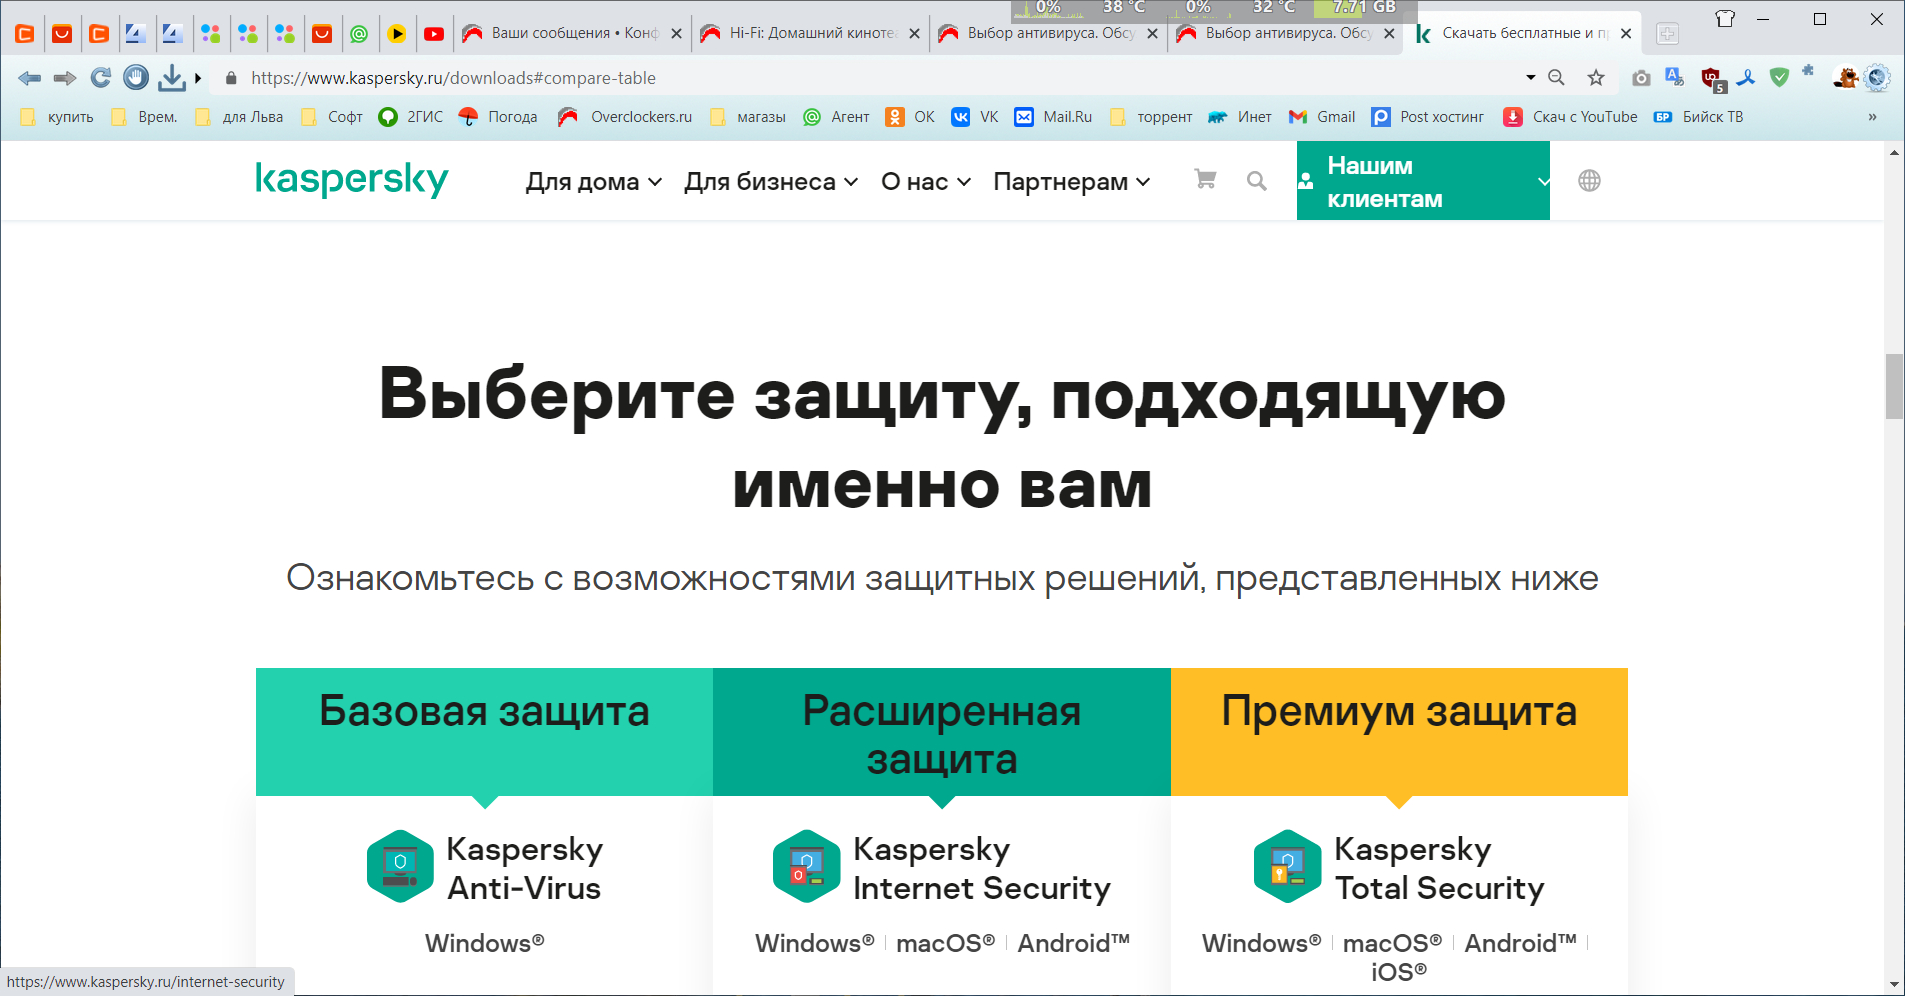This screenshot has width=1905, height=996.
Task: Open the uBlock shield extension with badge 5
Action: [x=1713, y=78]
